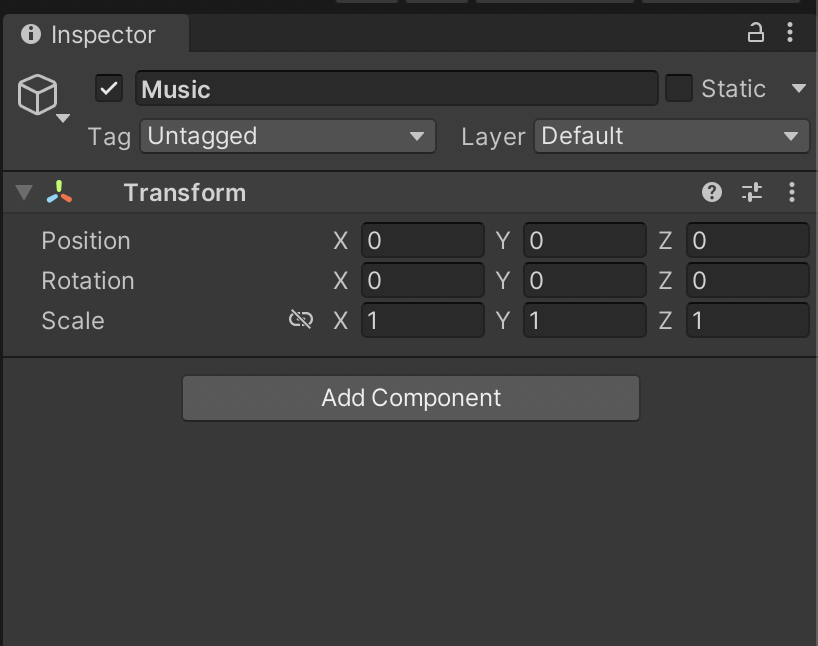Uncheck the Music object active checkbox
The width and height of the screenshot is (818, 646).
109,88
